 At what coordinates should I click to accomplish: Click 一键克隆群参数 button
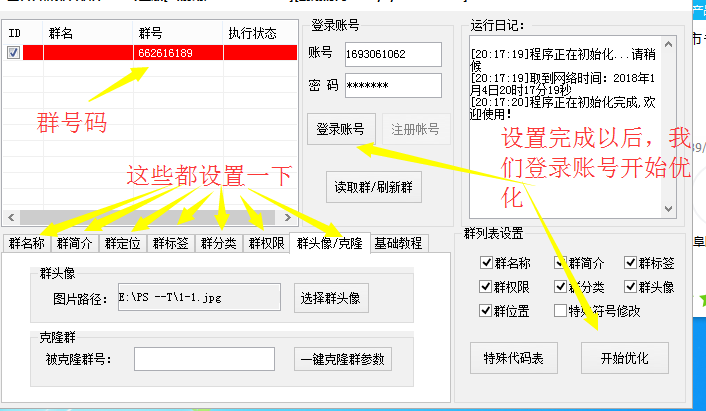pyautogui.click(x=343, y=359)
